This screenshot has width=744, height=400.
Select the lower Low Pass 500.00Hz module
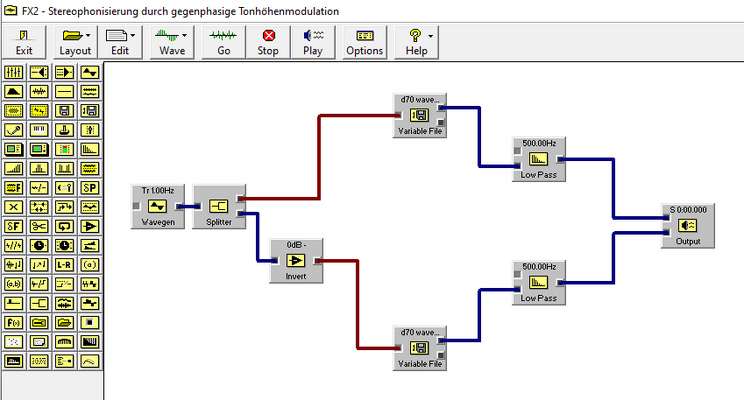(539, 283)
